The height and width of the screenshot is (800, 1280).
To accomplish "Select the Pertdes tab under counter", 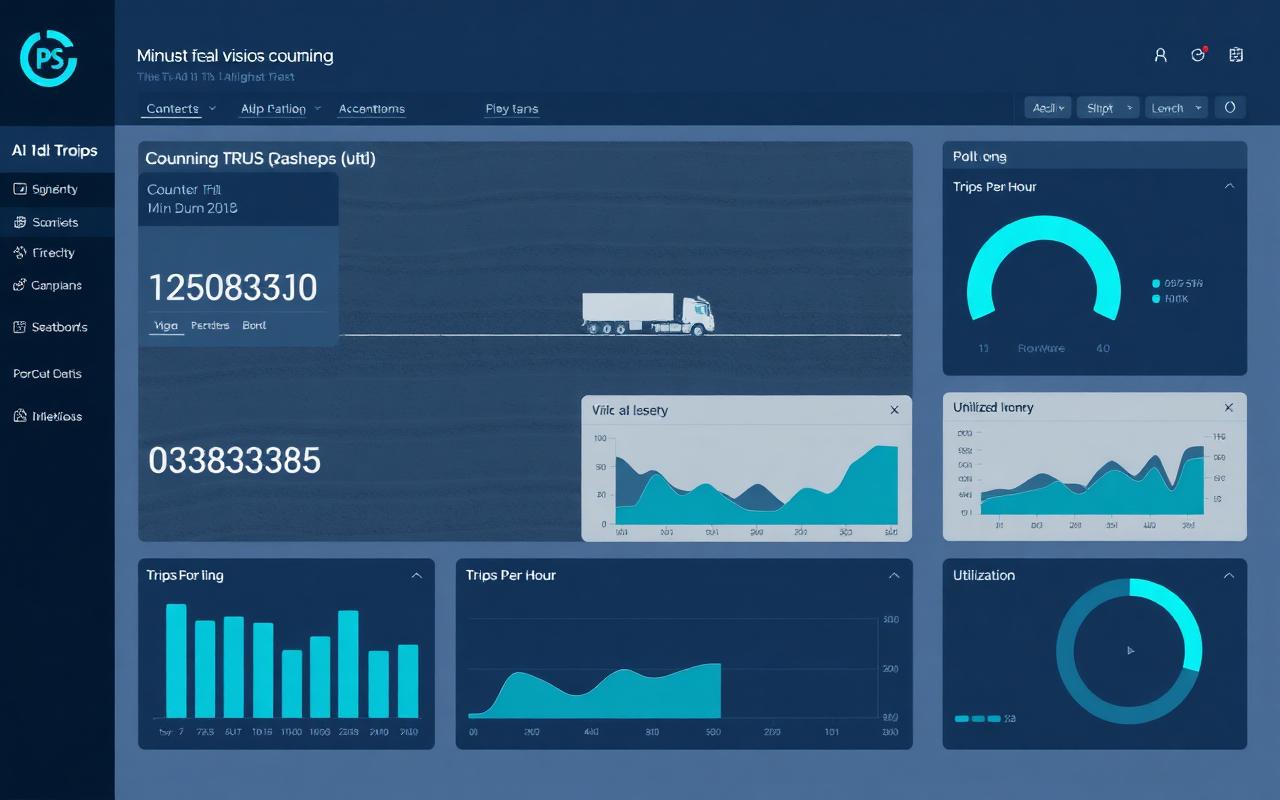I will [x=210, y=326].
